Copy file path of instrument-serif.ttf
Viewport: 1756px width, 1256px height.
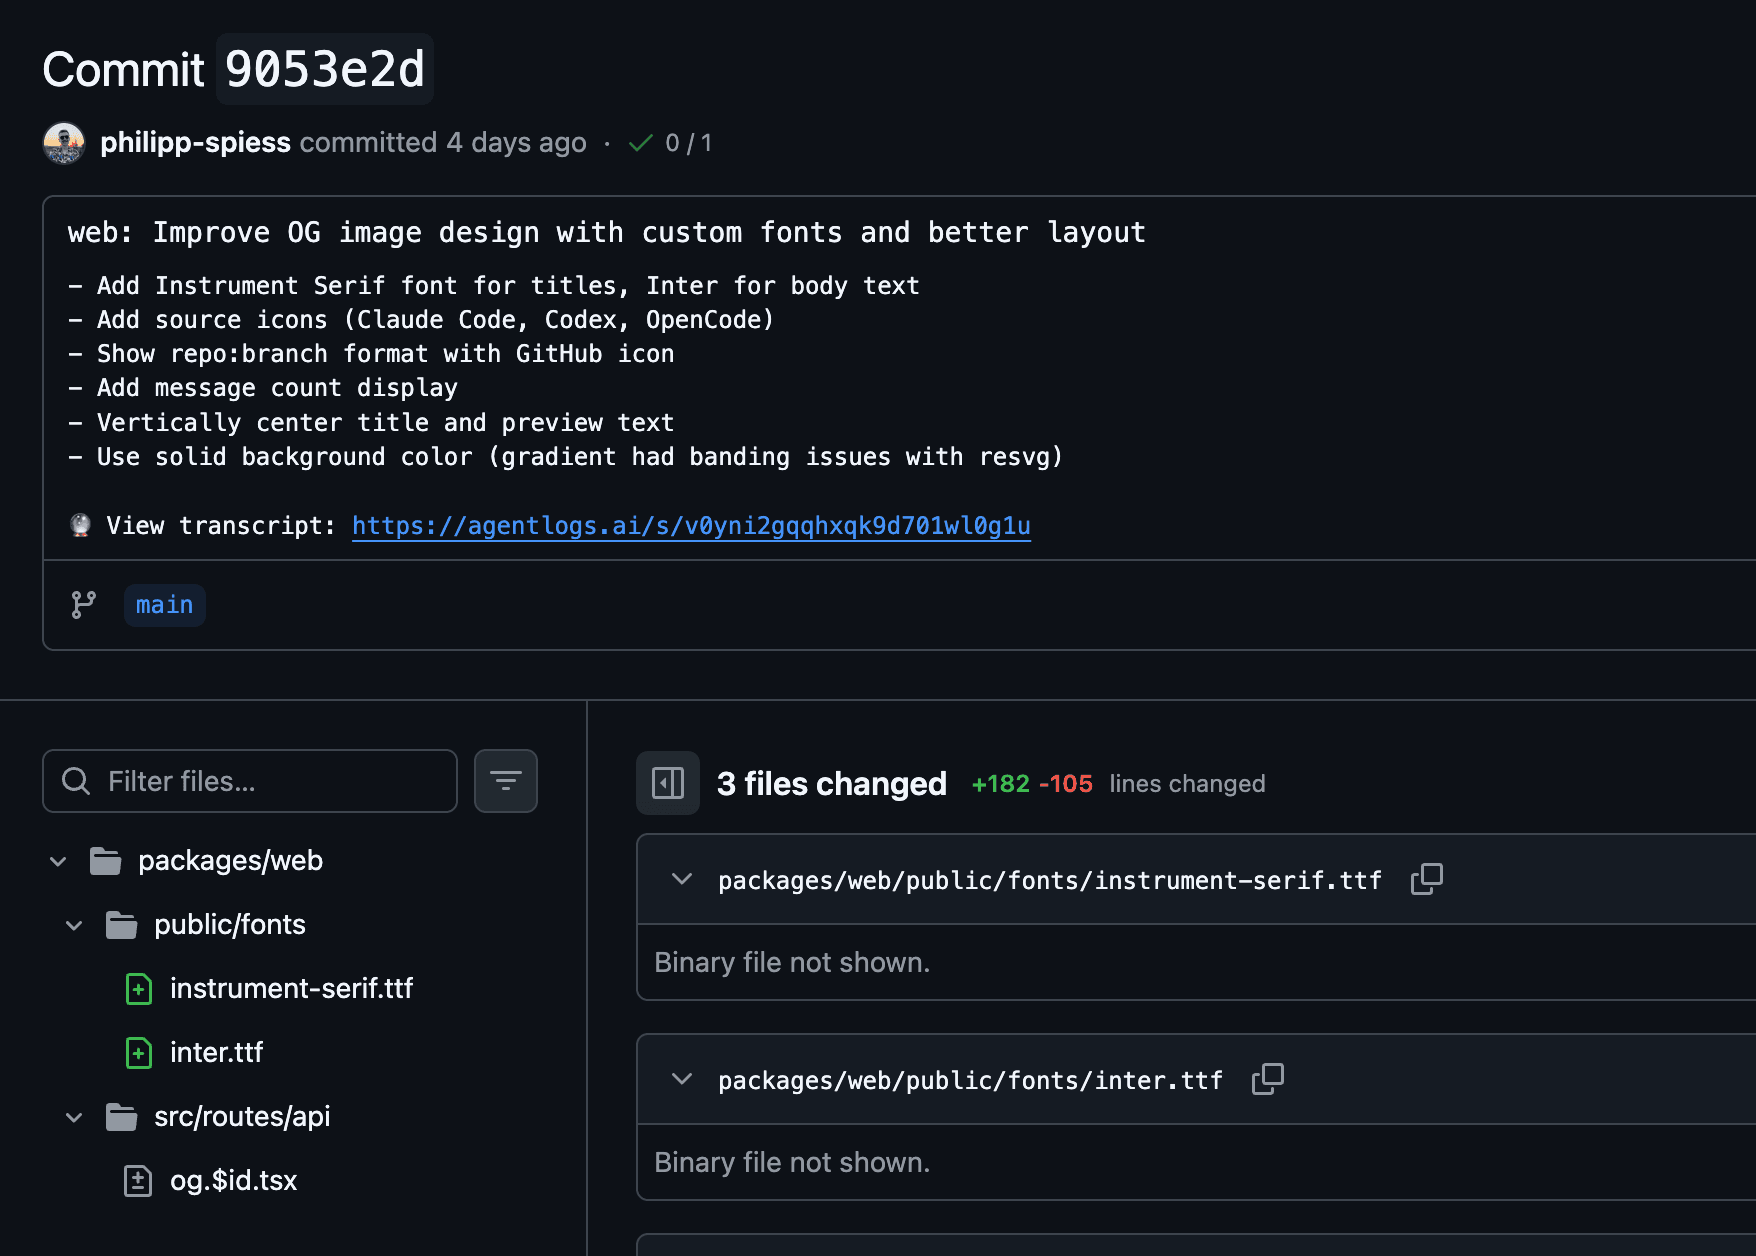click(x=1426, y=879)
